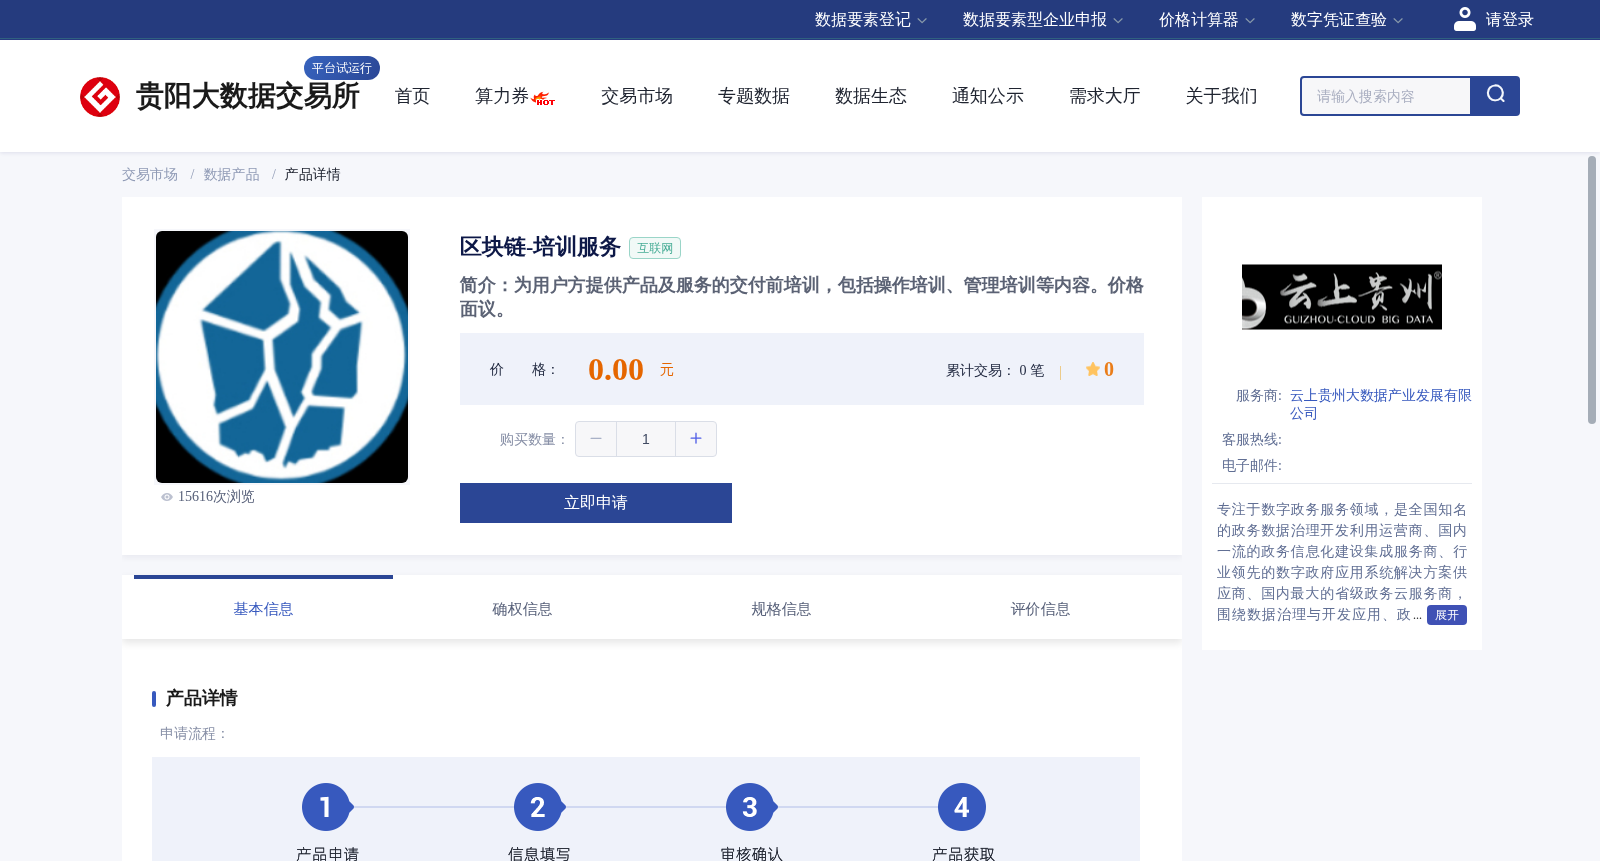Click the page vertical scrollbar
This screenshot has width=1600, height=861.
1592,290
